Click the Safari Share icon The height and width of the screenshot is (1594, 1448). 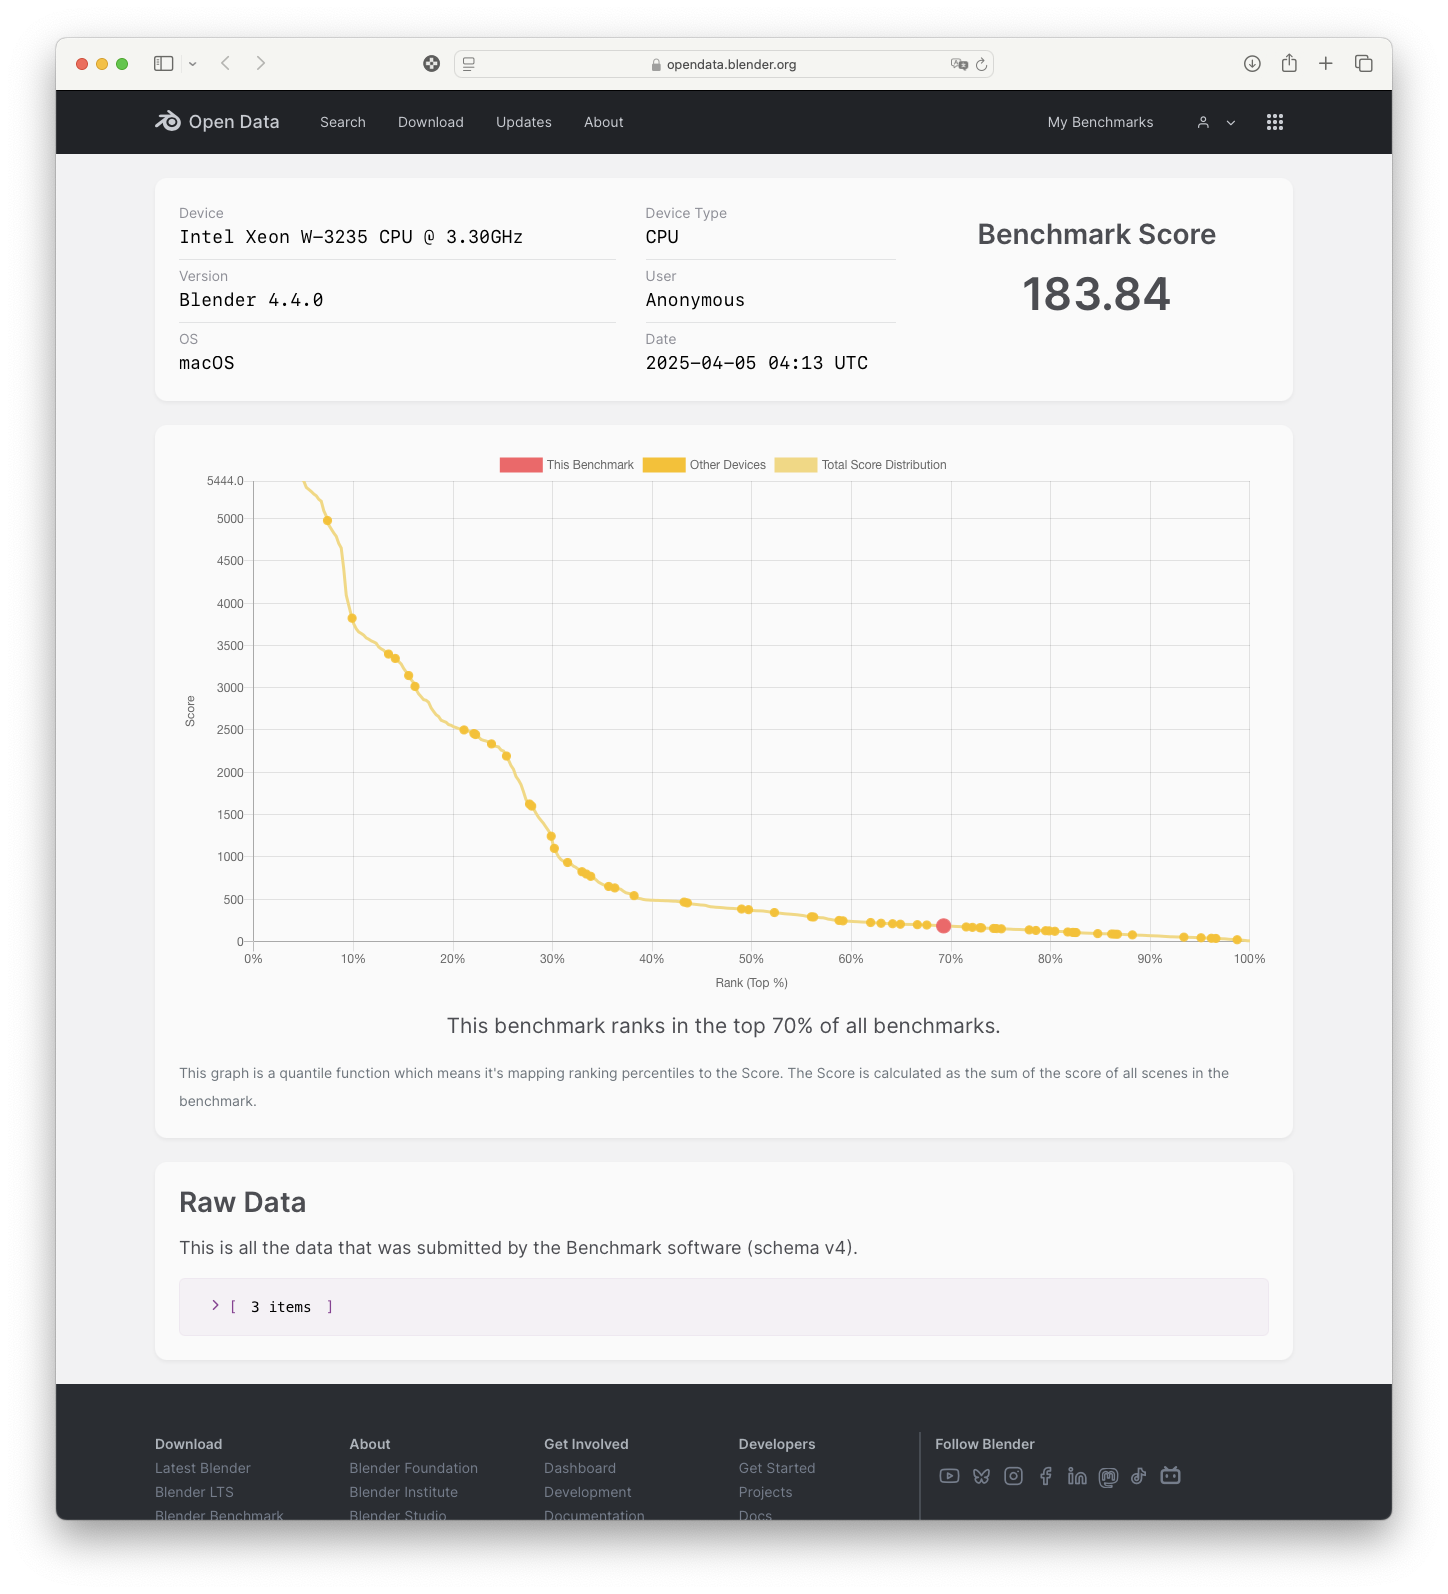pos(1289,63)
